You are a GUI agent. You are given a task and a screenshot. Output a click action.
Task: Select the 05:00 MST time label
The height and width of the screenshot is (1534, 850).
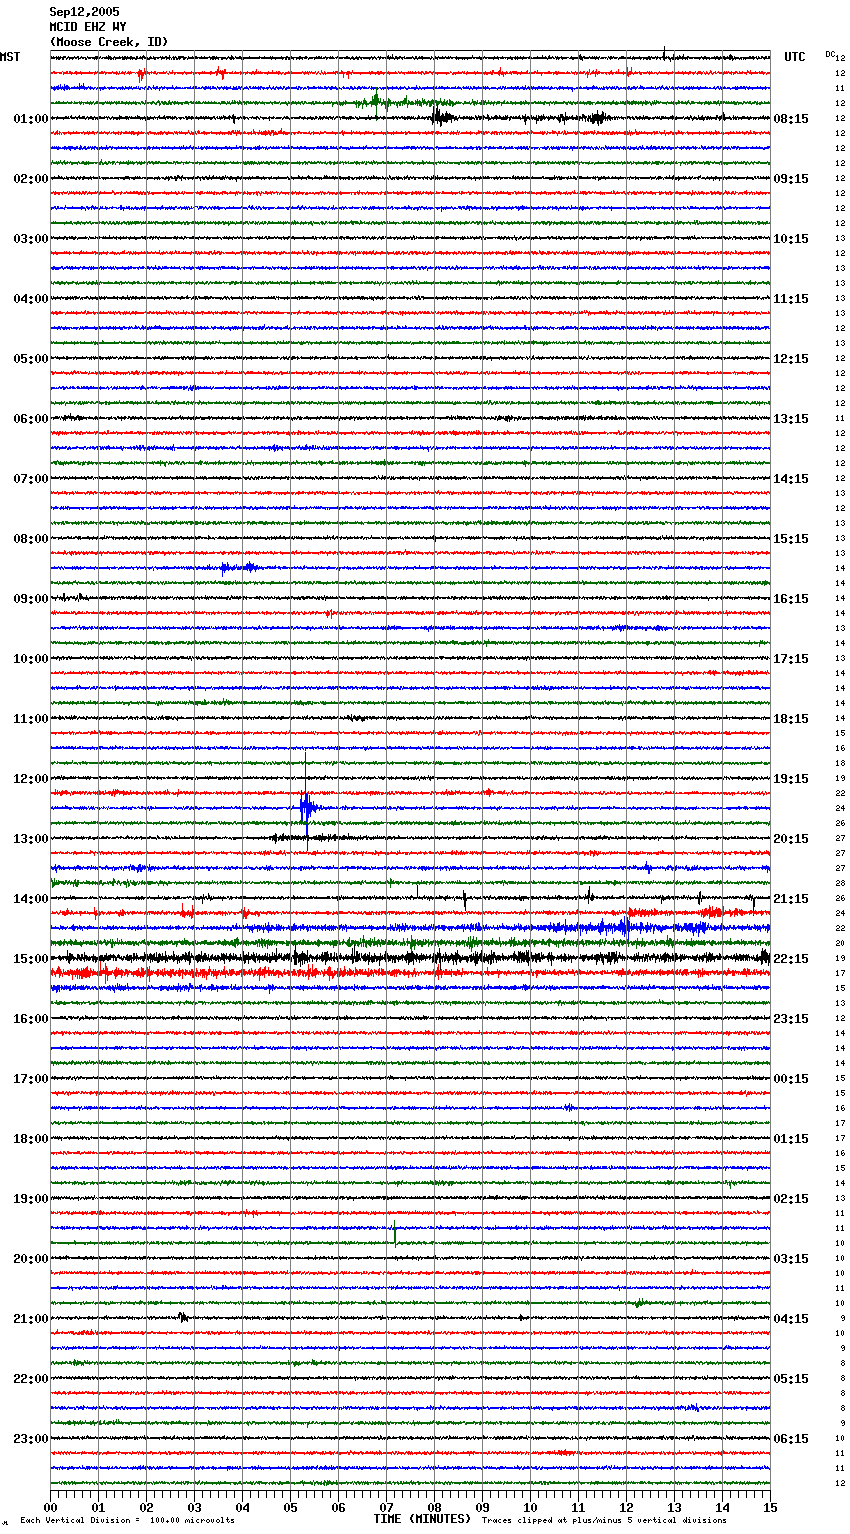[x=31, y=359]
